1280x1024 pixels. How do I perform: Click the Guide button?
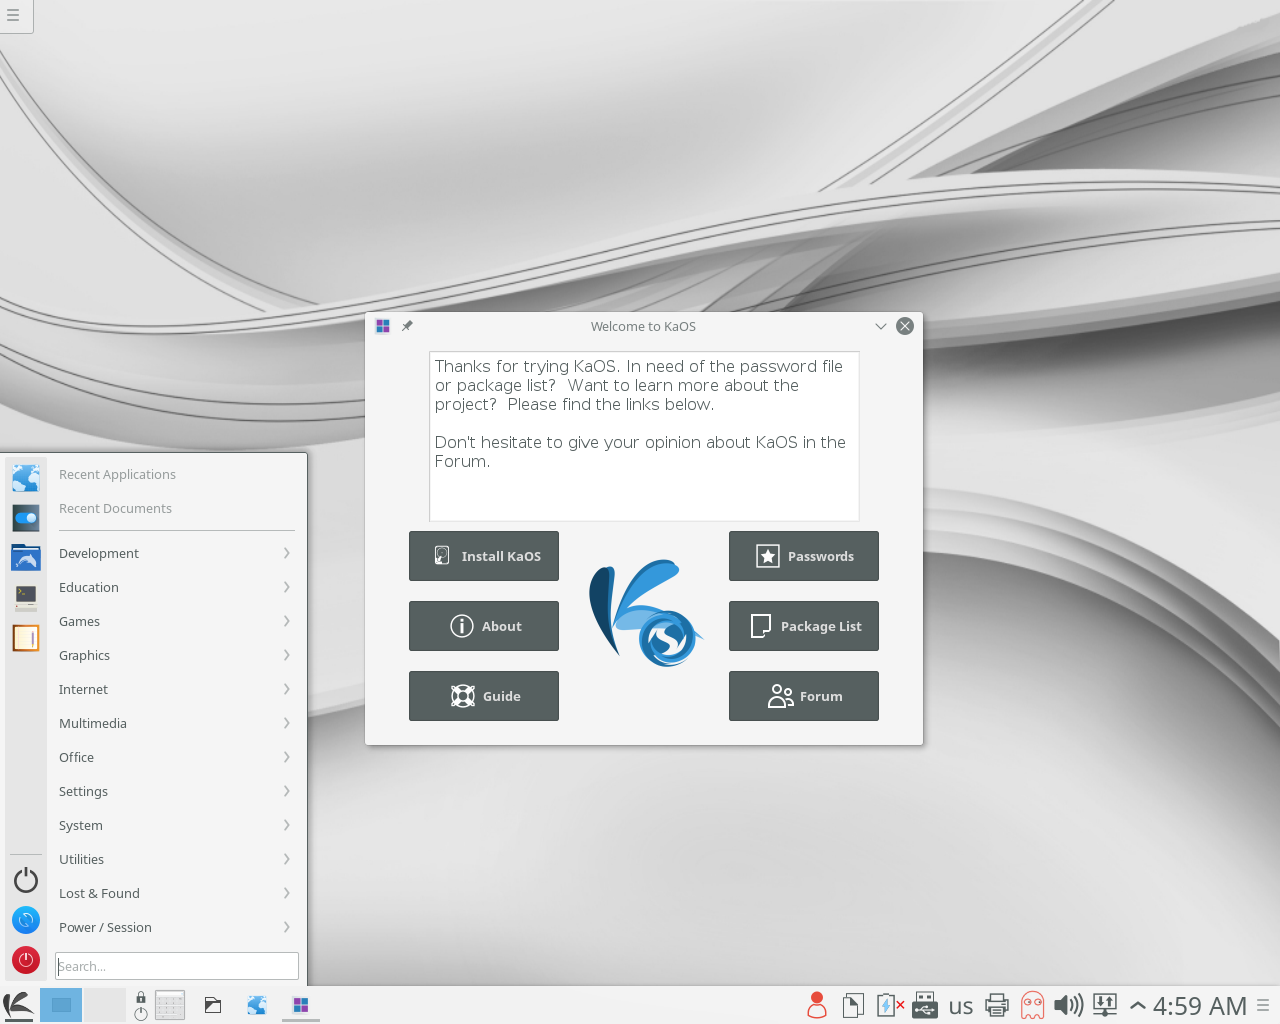click(484, 696)
